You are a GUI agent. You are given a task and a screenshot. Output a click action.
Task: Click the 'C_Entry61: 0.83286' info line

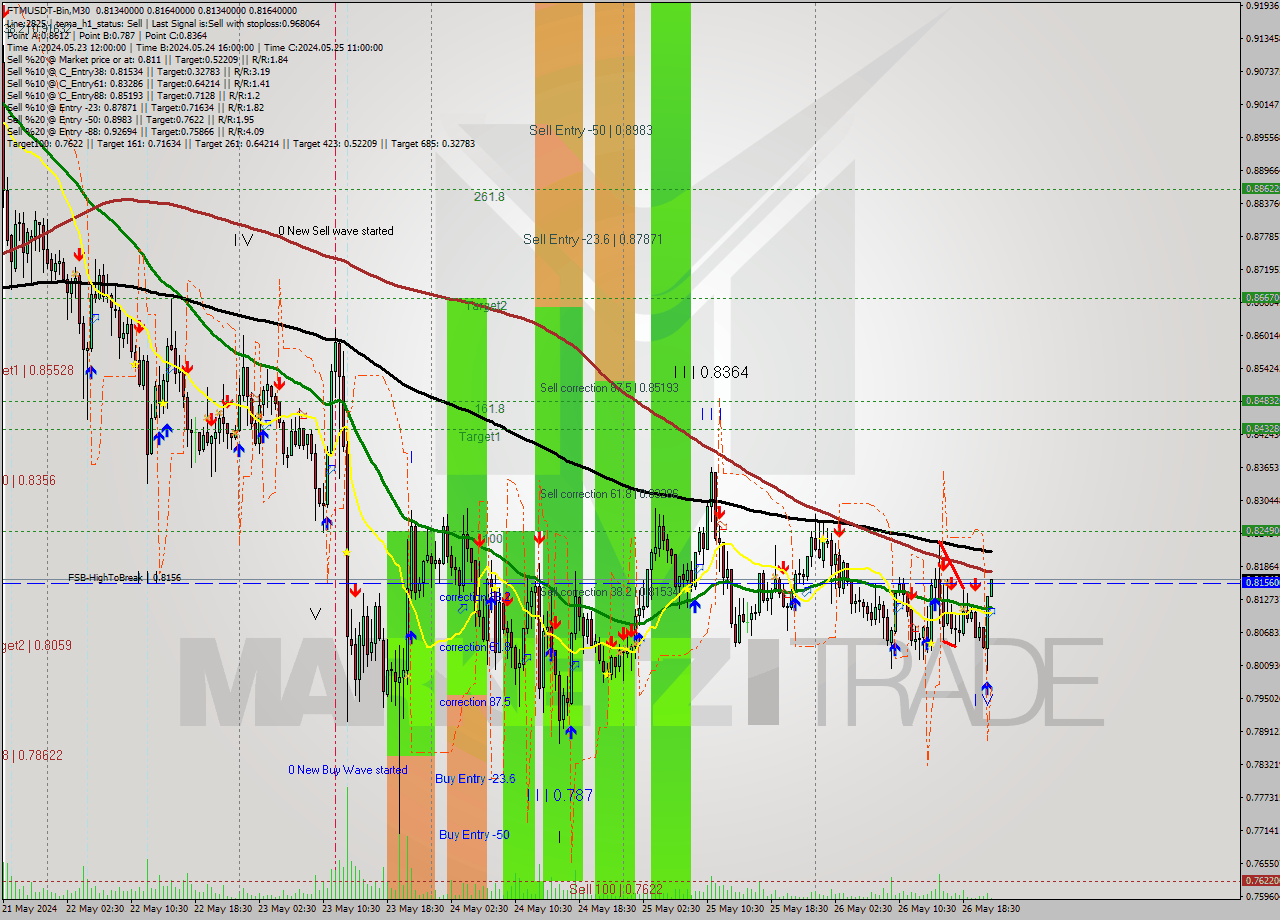pyautogui.click(x=138, y=83)
